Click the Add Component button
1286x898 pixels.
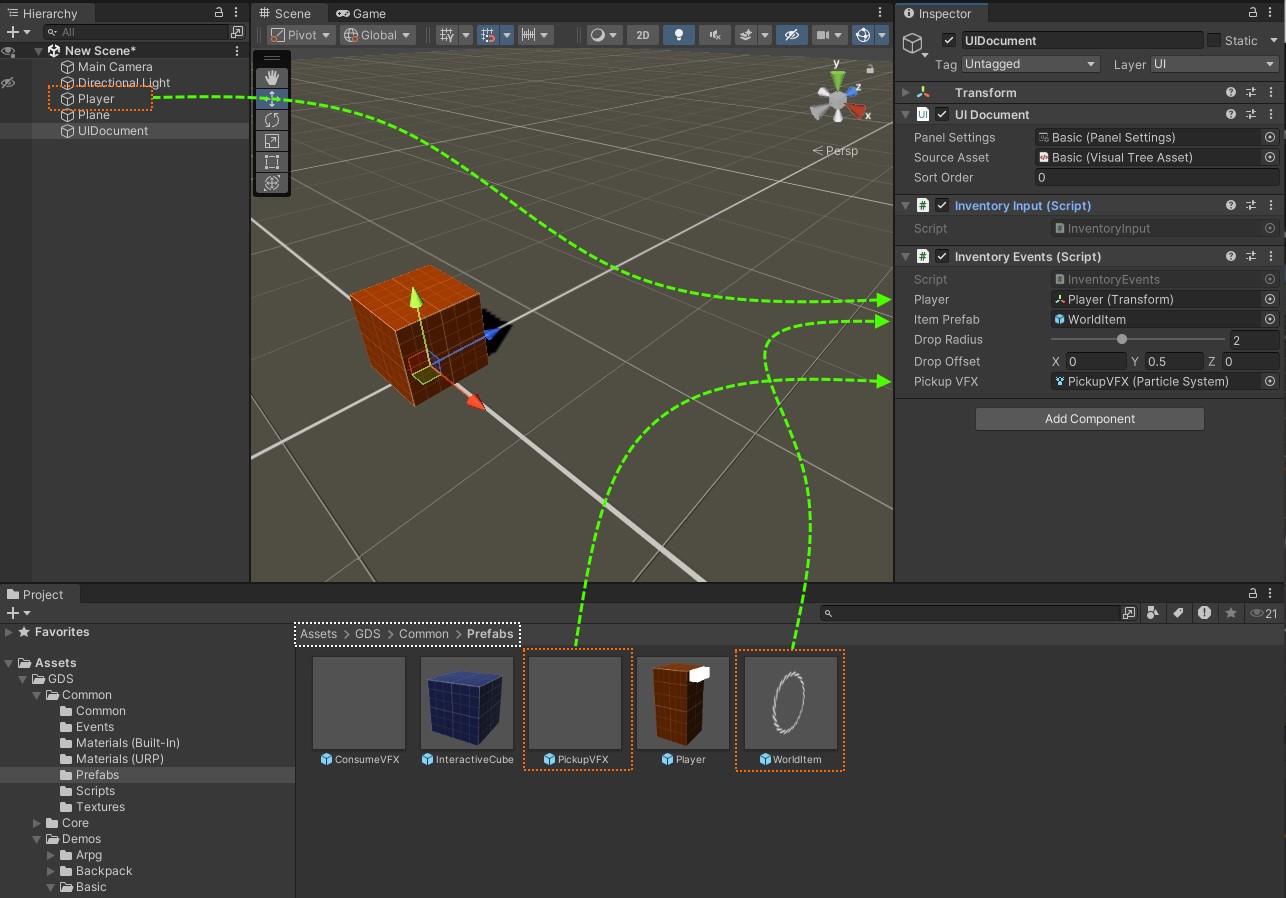click(x=1089, y=419)
